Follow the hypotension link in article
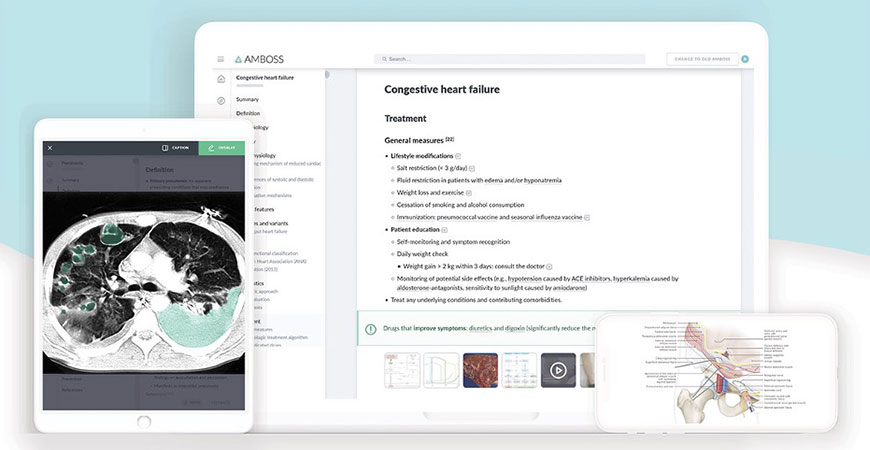This screenshot has width=870, height=450. 525,279
